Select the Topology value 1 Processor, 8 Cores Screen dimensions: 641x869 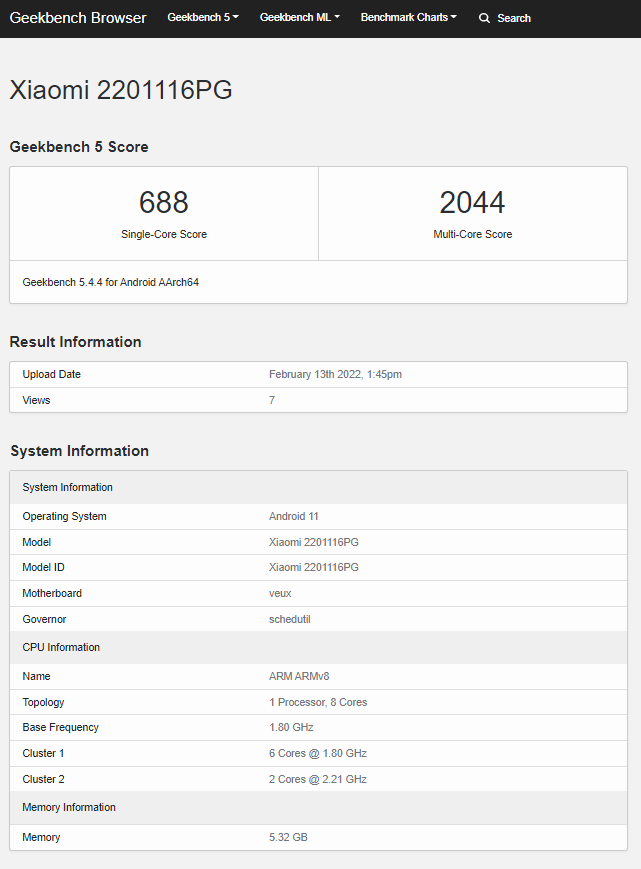pyautogui.click(x=318, y=702)
